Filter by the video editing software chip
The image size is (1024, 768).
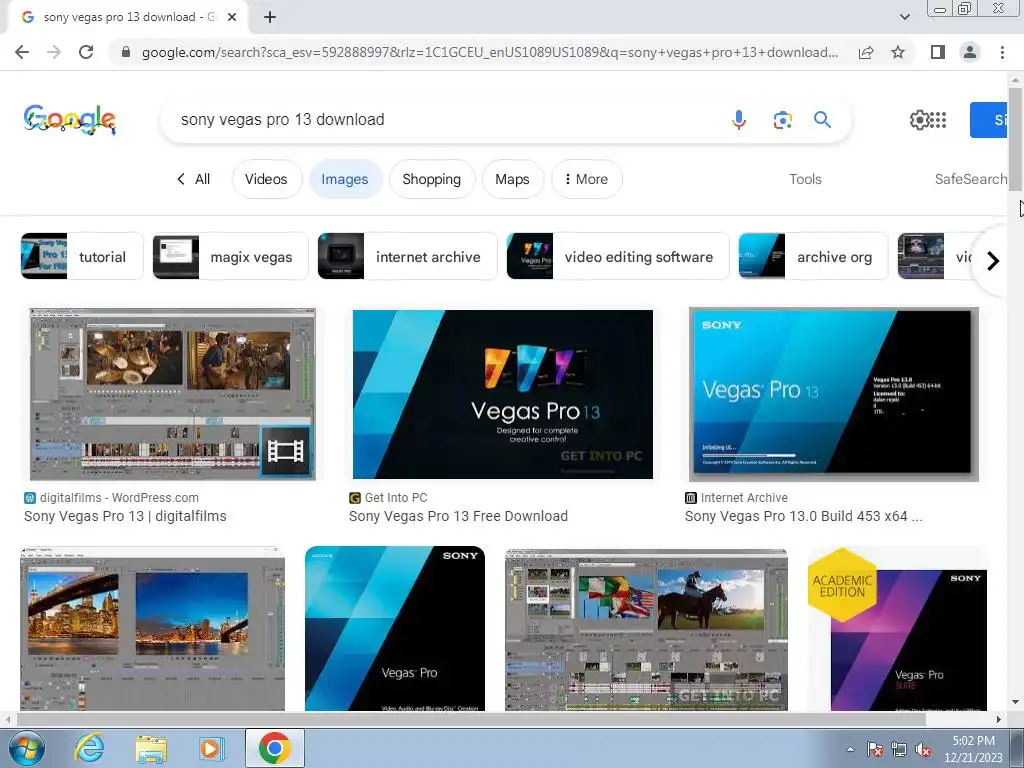tap(617, 256)
